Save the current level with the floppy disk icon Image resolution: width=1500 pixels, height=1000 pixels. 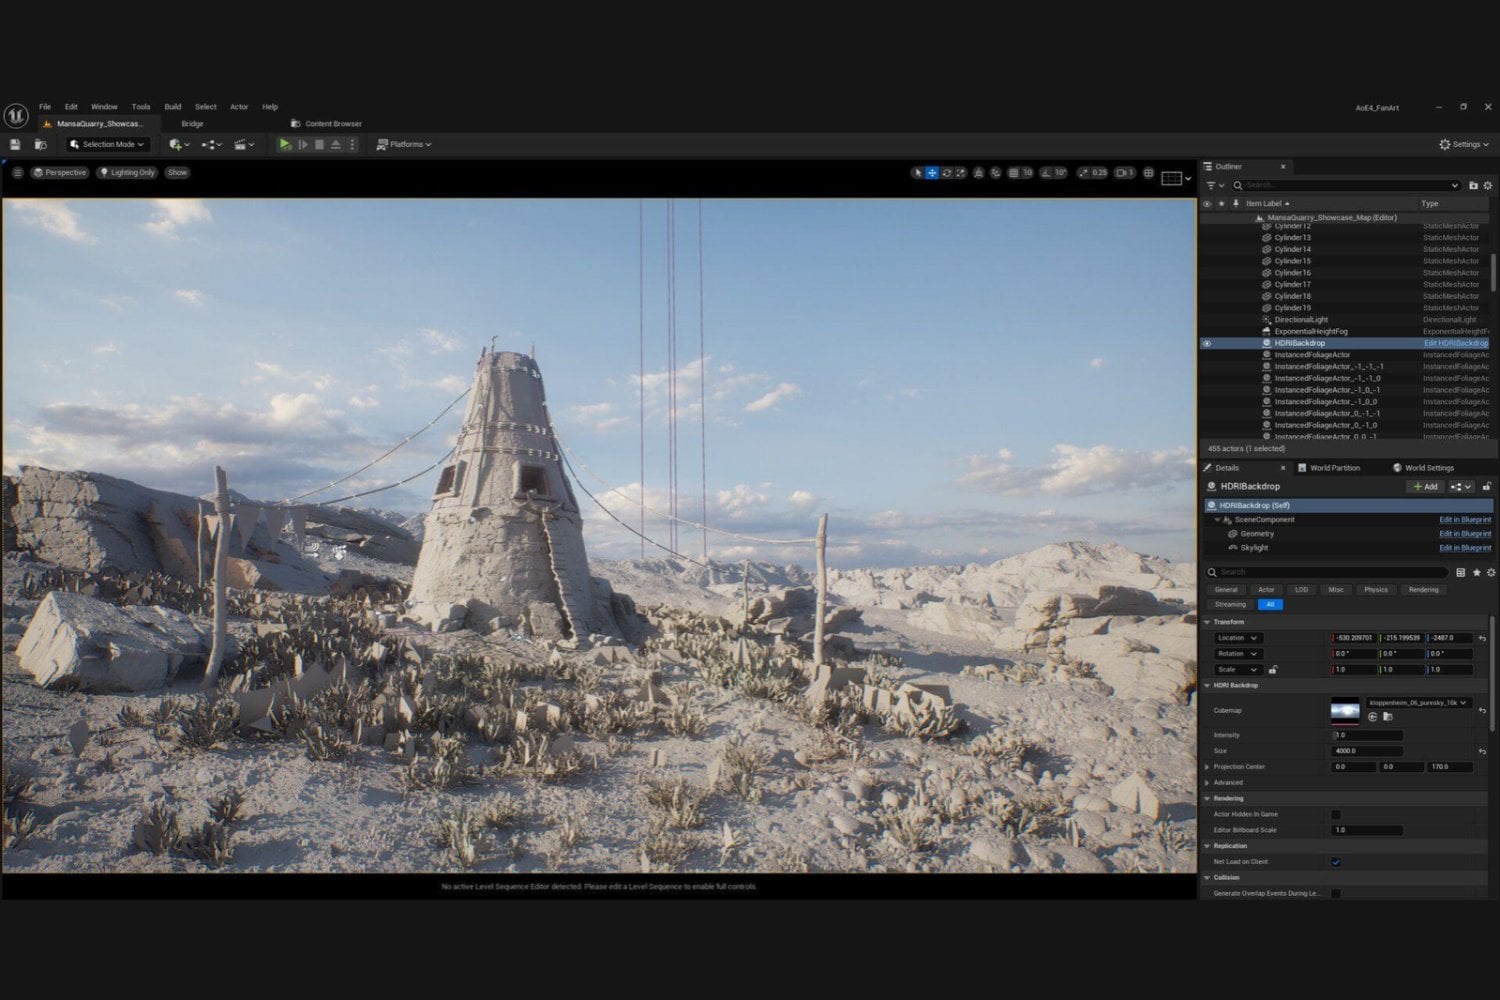(x=15, y=145)
